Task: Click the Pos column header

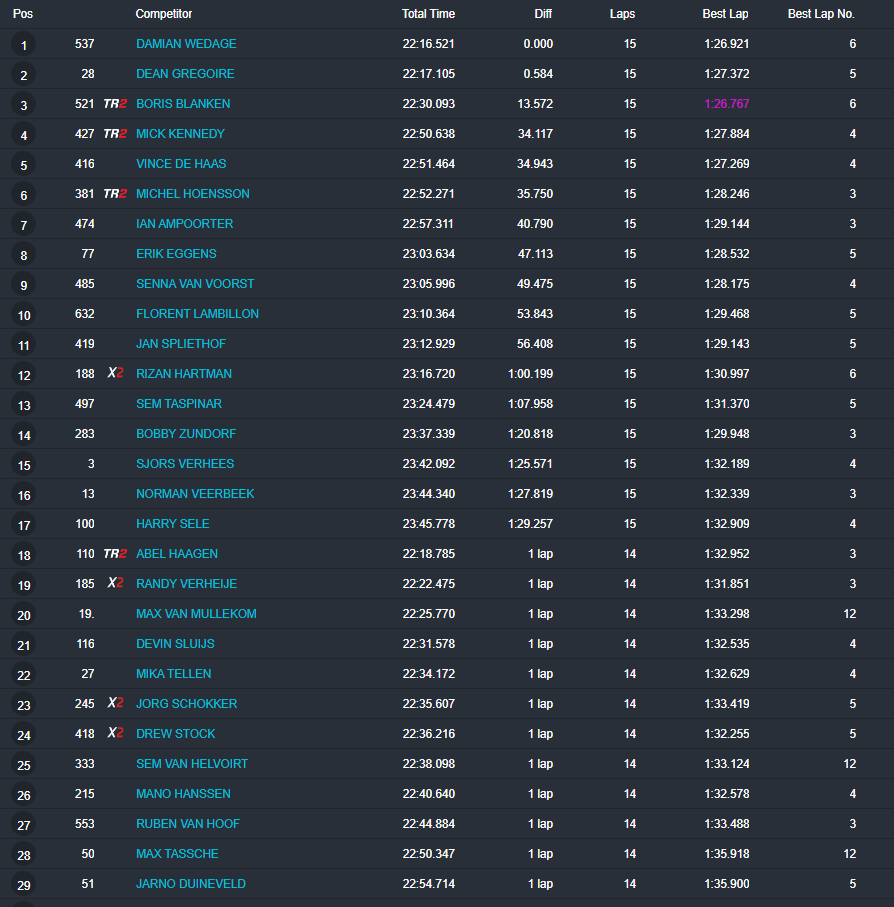Action: [x=23, y=14]
